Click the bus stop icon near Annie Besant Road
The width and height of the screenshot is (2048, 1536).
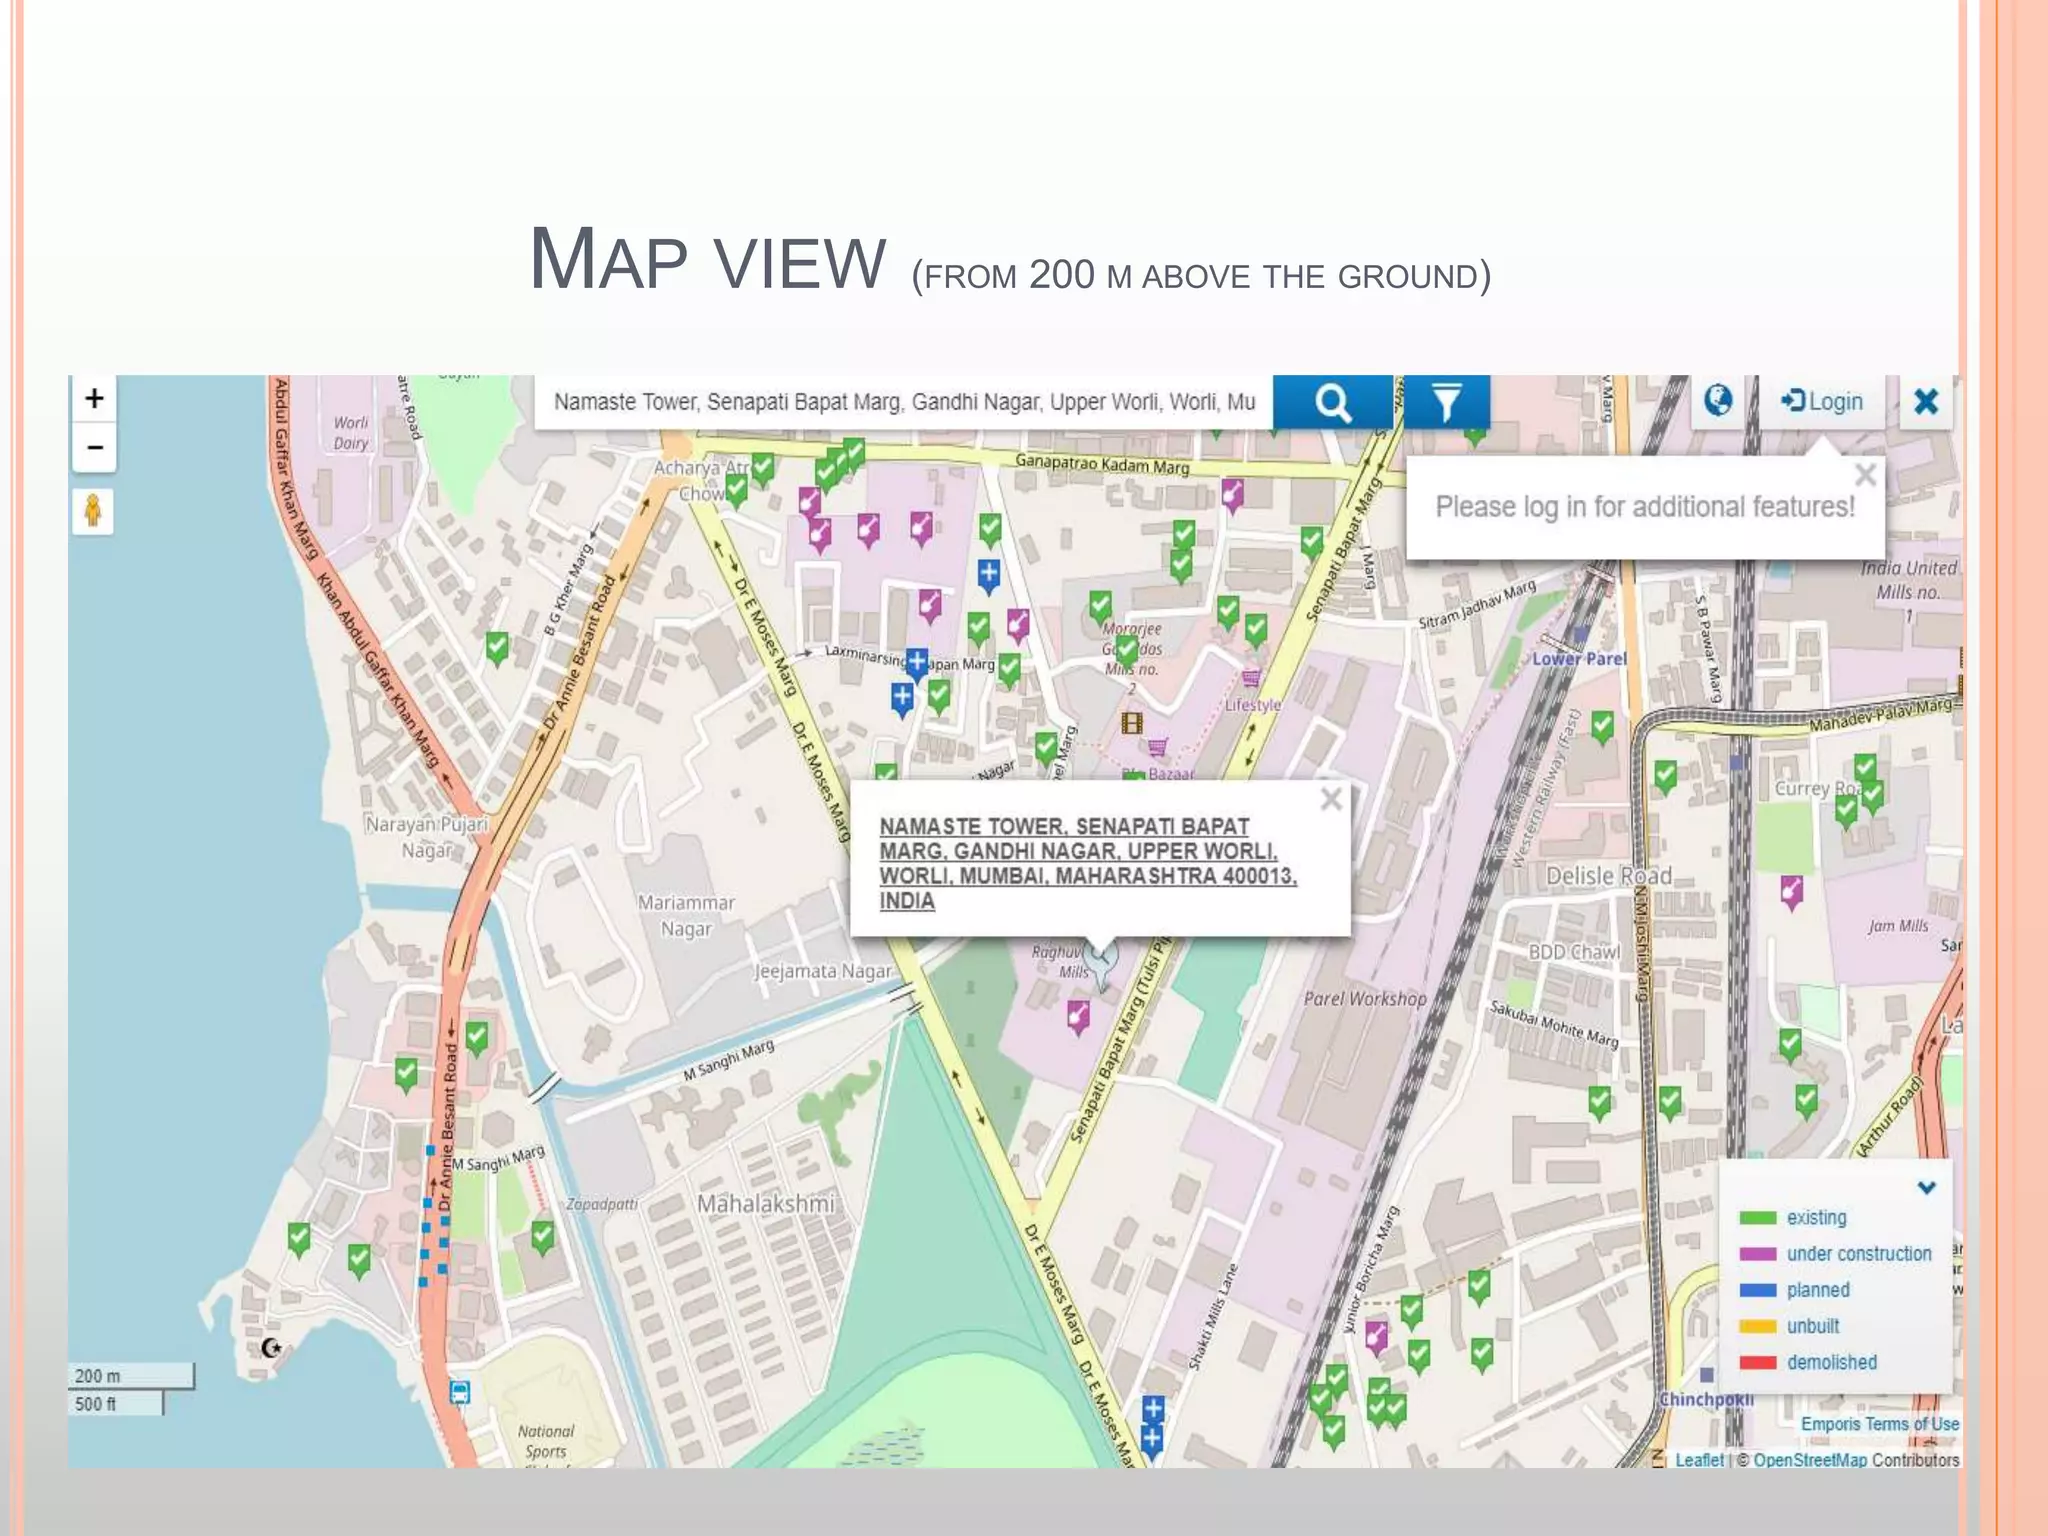click(x=459, y=1392)
